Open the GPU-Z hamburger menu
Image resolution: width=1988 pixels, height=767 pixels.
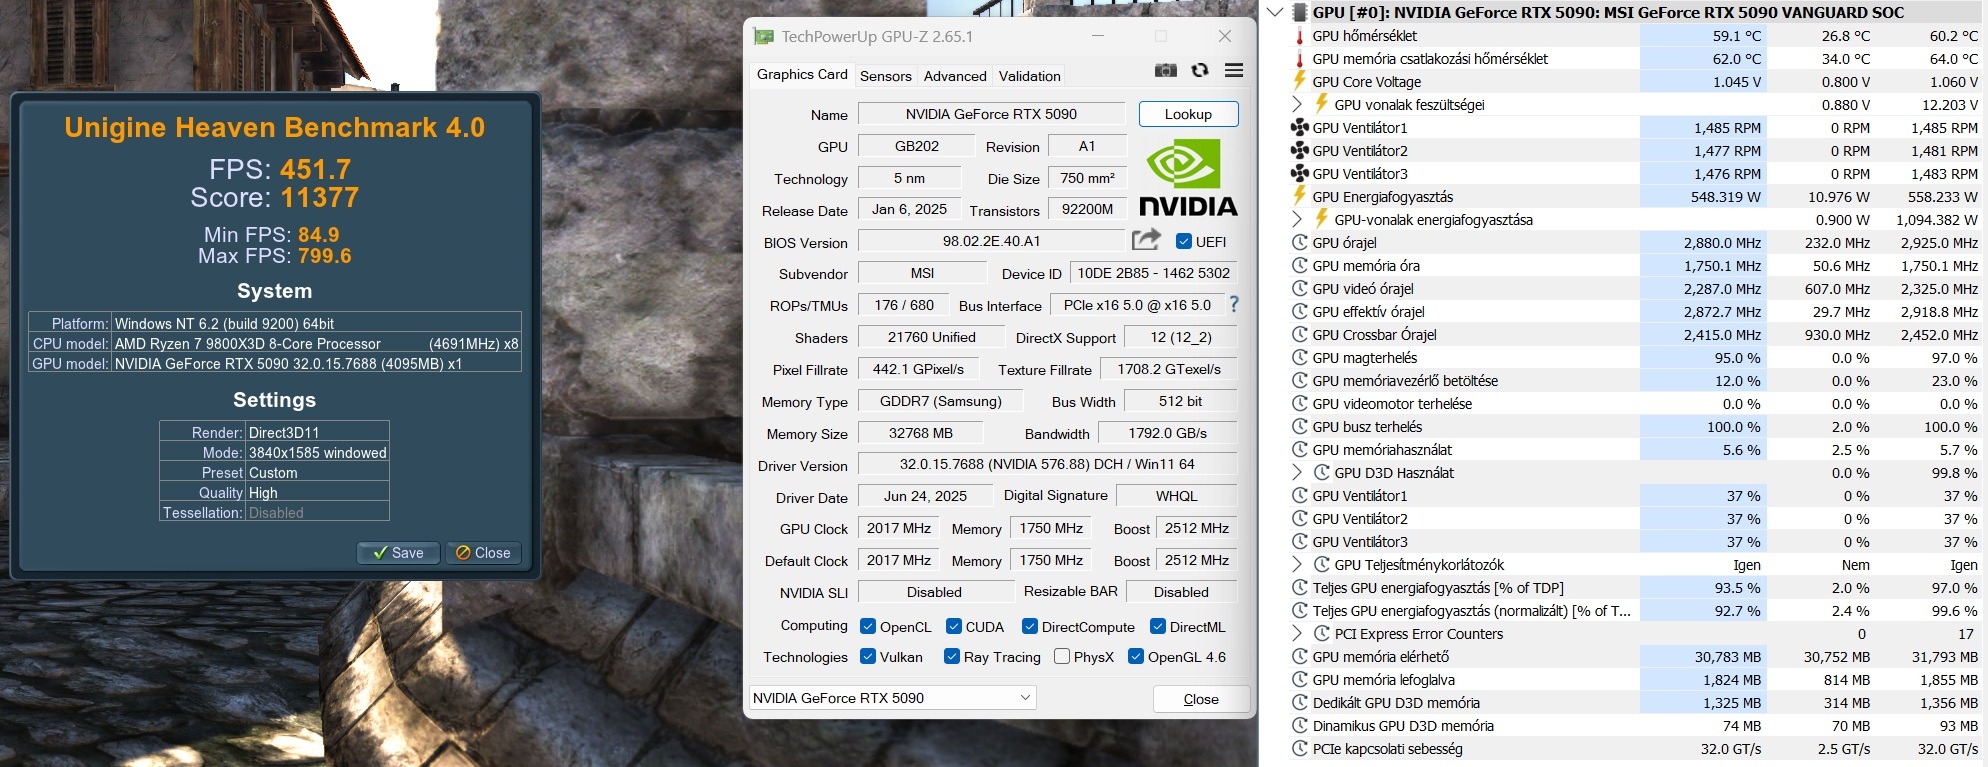coord(1234,70)
